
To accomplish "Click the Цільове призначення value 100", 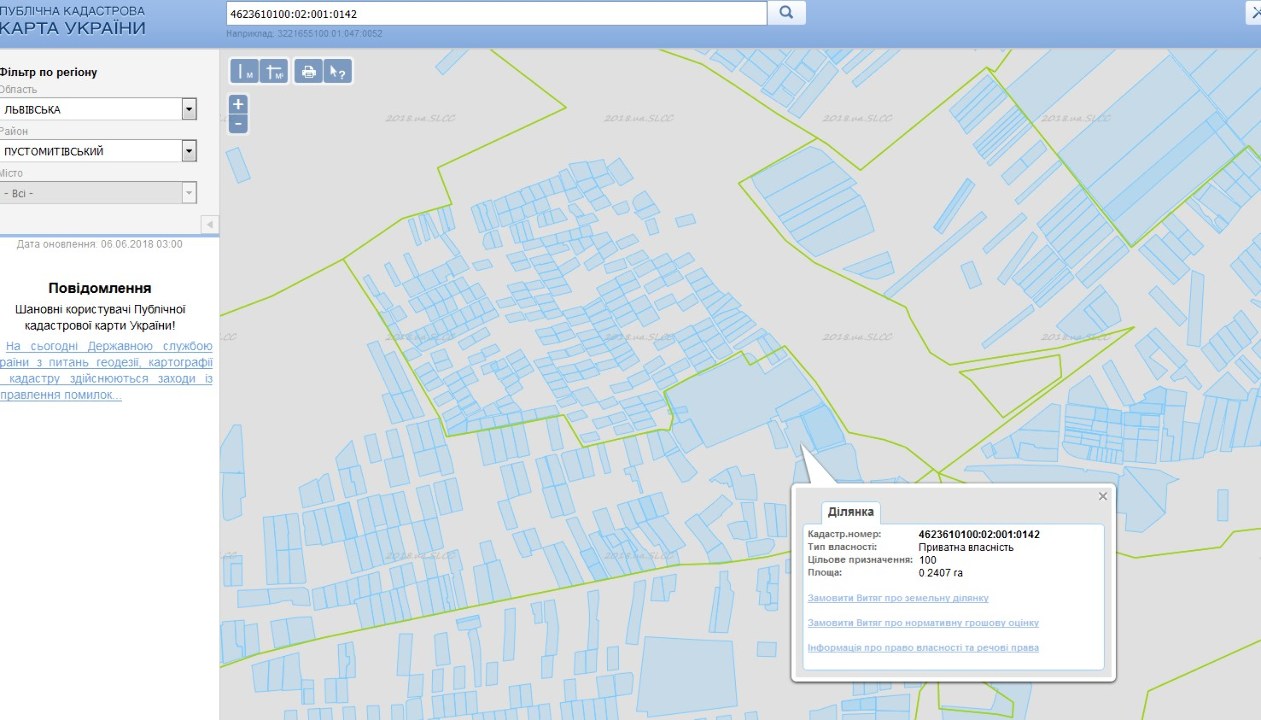I will (x=927, y=560).
